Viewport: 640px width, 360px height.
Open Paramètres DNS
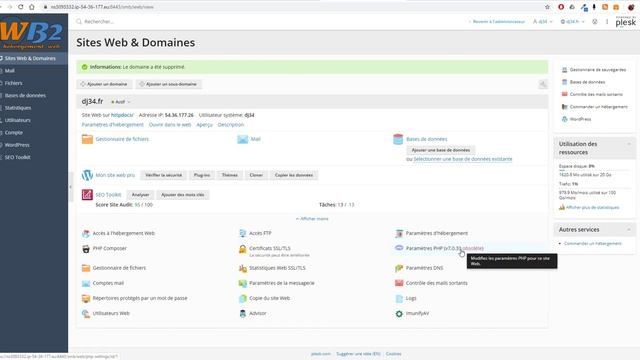[x=424, y=268]
